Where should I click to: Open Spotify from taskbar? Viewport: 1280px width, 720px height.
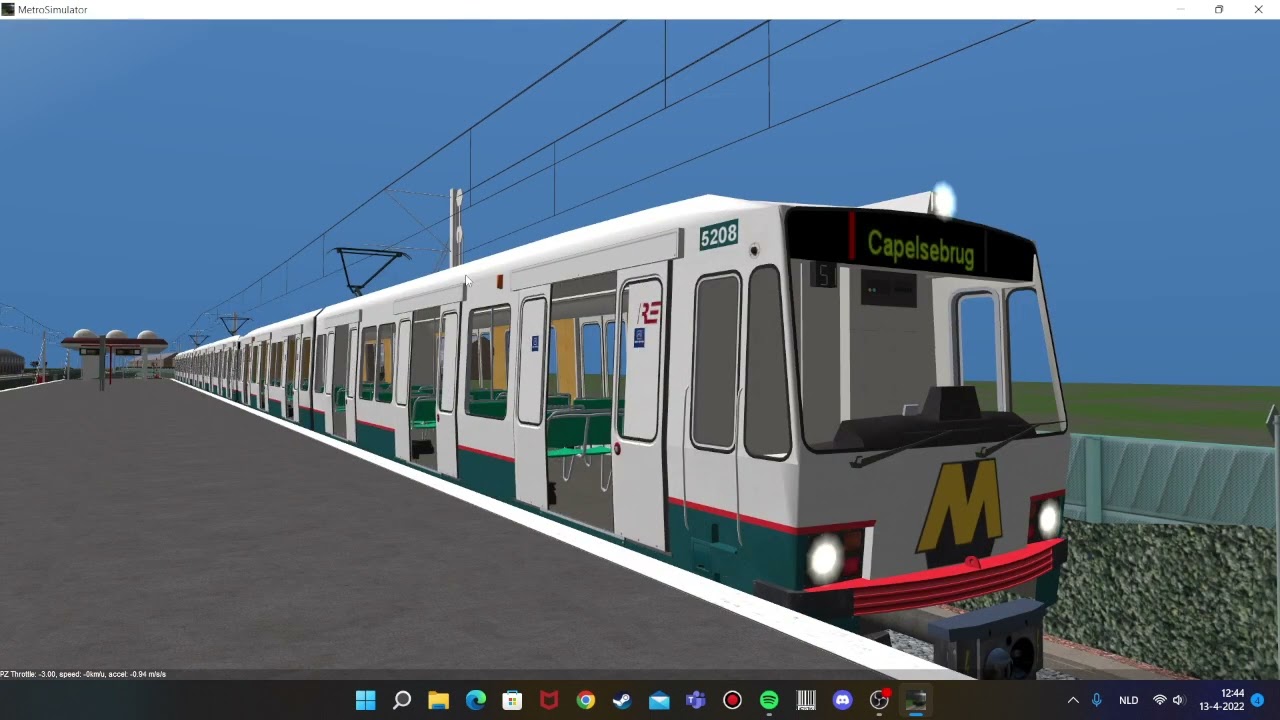(769, 700)
